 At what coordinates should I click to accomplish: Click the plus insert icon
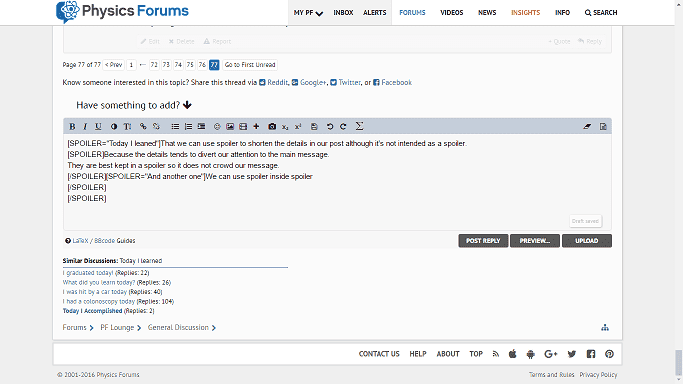point(256,127)
